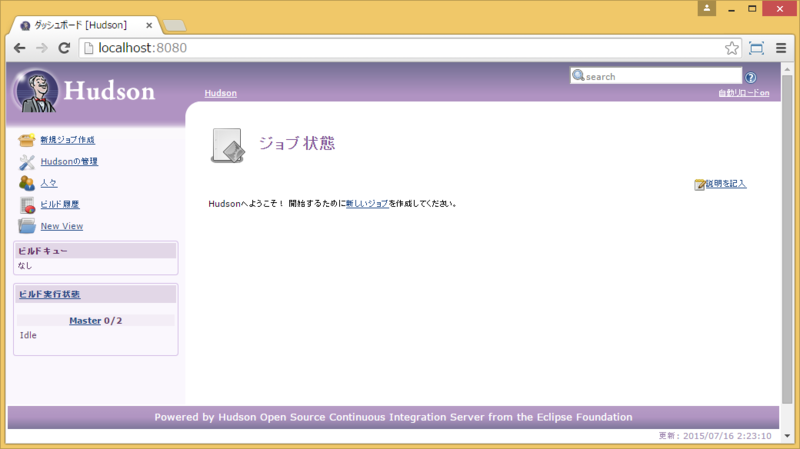The image size is (800, 449).
Task: Click the people icon in the sidebar
Action: pos(27,183)
